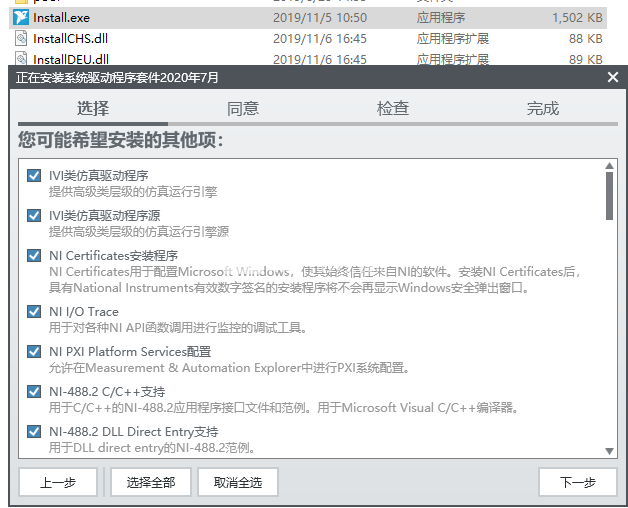Image resolution: width=628 pixels, height=508 pixels.
Task: Select the Install.exe file name
Action: pos(62,18)
